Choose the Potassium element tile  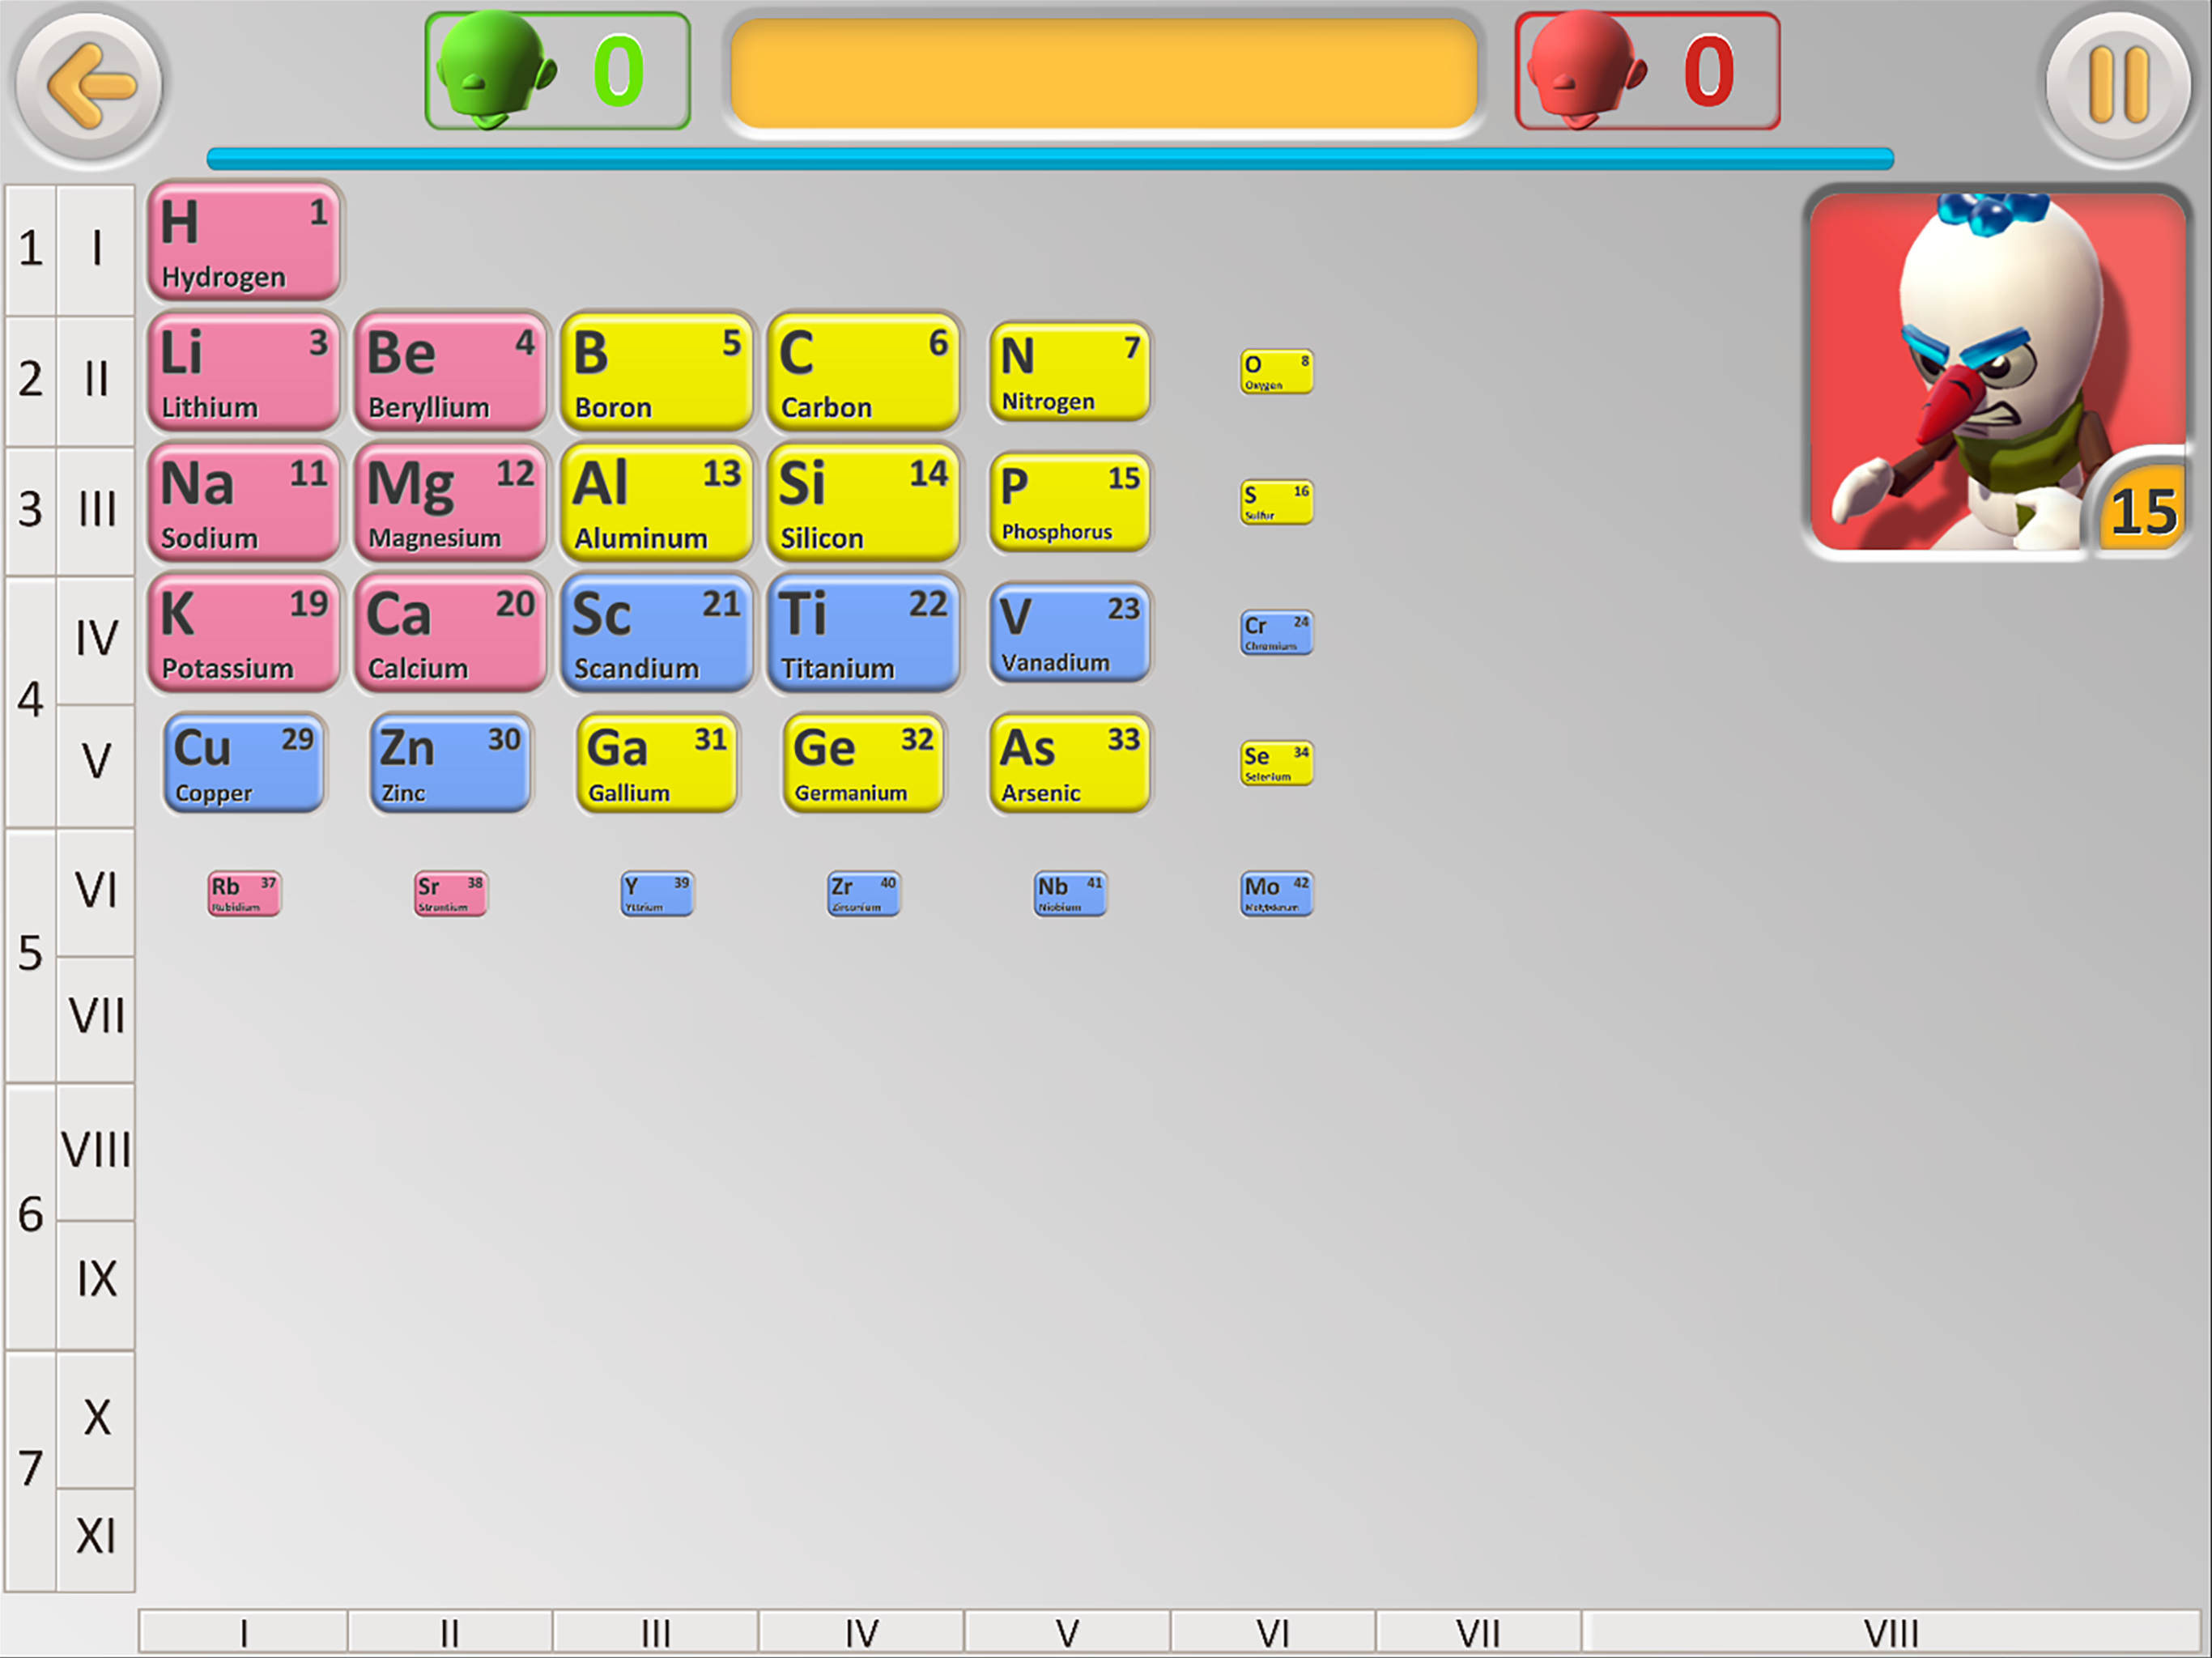pos(245,633)
